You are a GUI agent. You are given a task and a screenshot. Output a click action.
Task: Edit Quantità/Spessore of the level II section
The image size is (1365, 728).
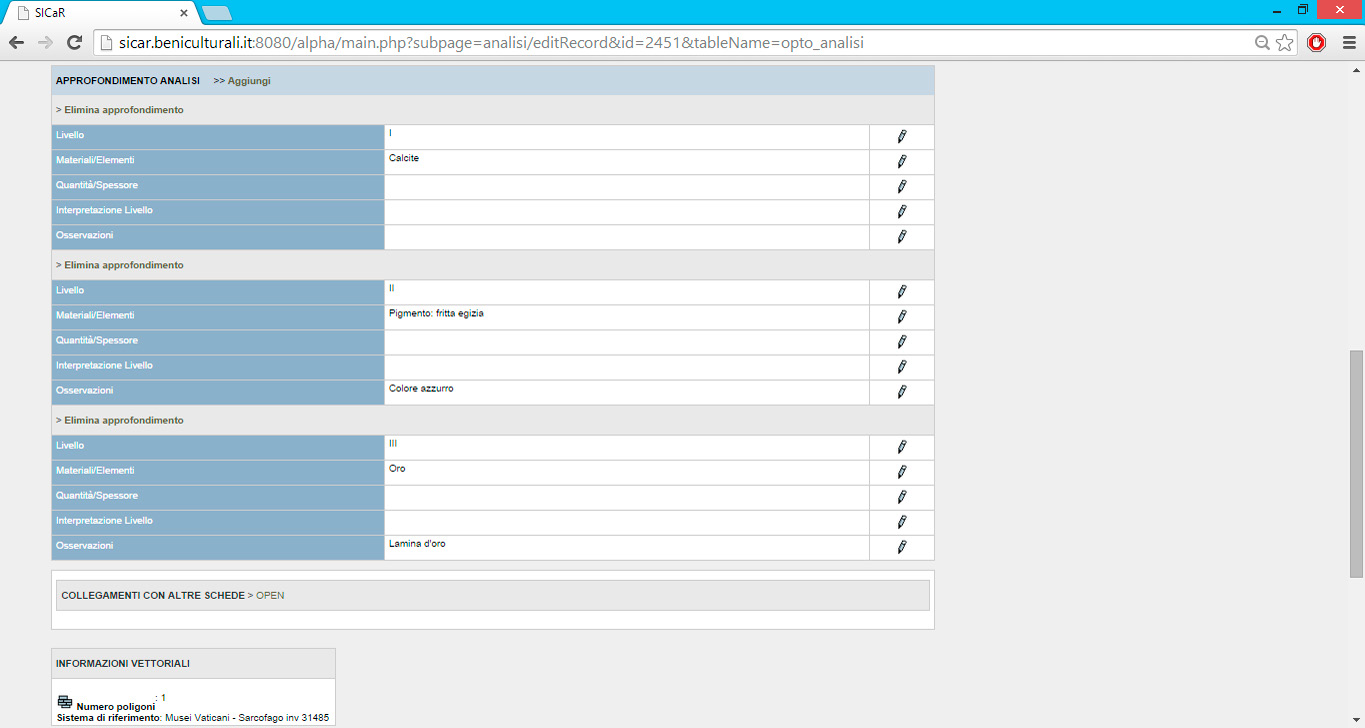(901, 342)
